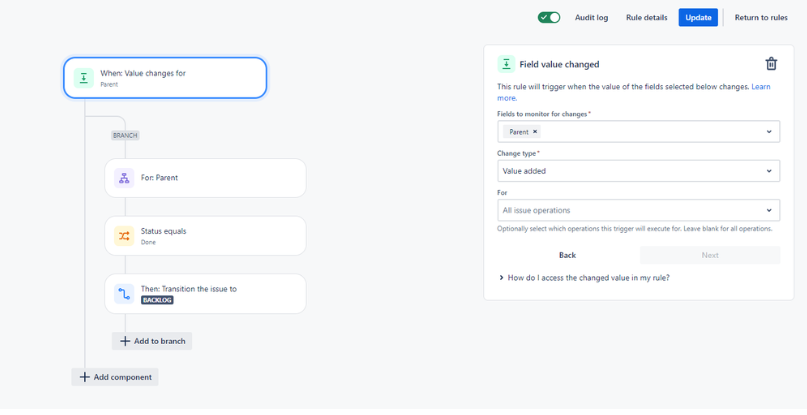807x415 pixels.
Task: Open the Fields to monitor dropdown arrow
Action: (x=769, y=132)
